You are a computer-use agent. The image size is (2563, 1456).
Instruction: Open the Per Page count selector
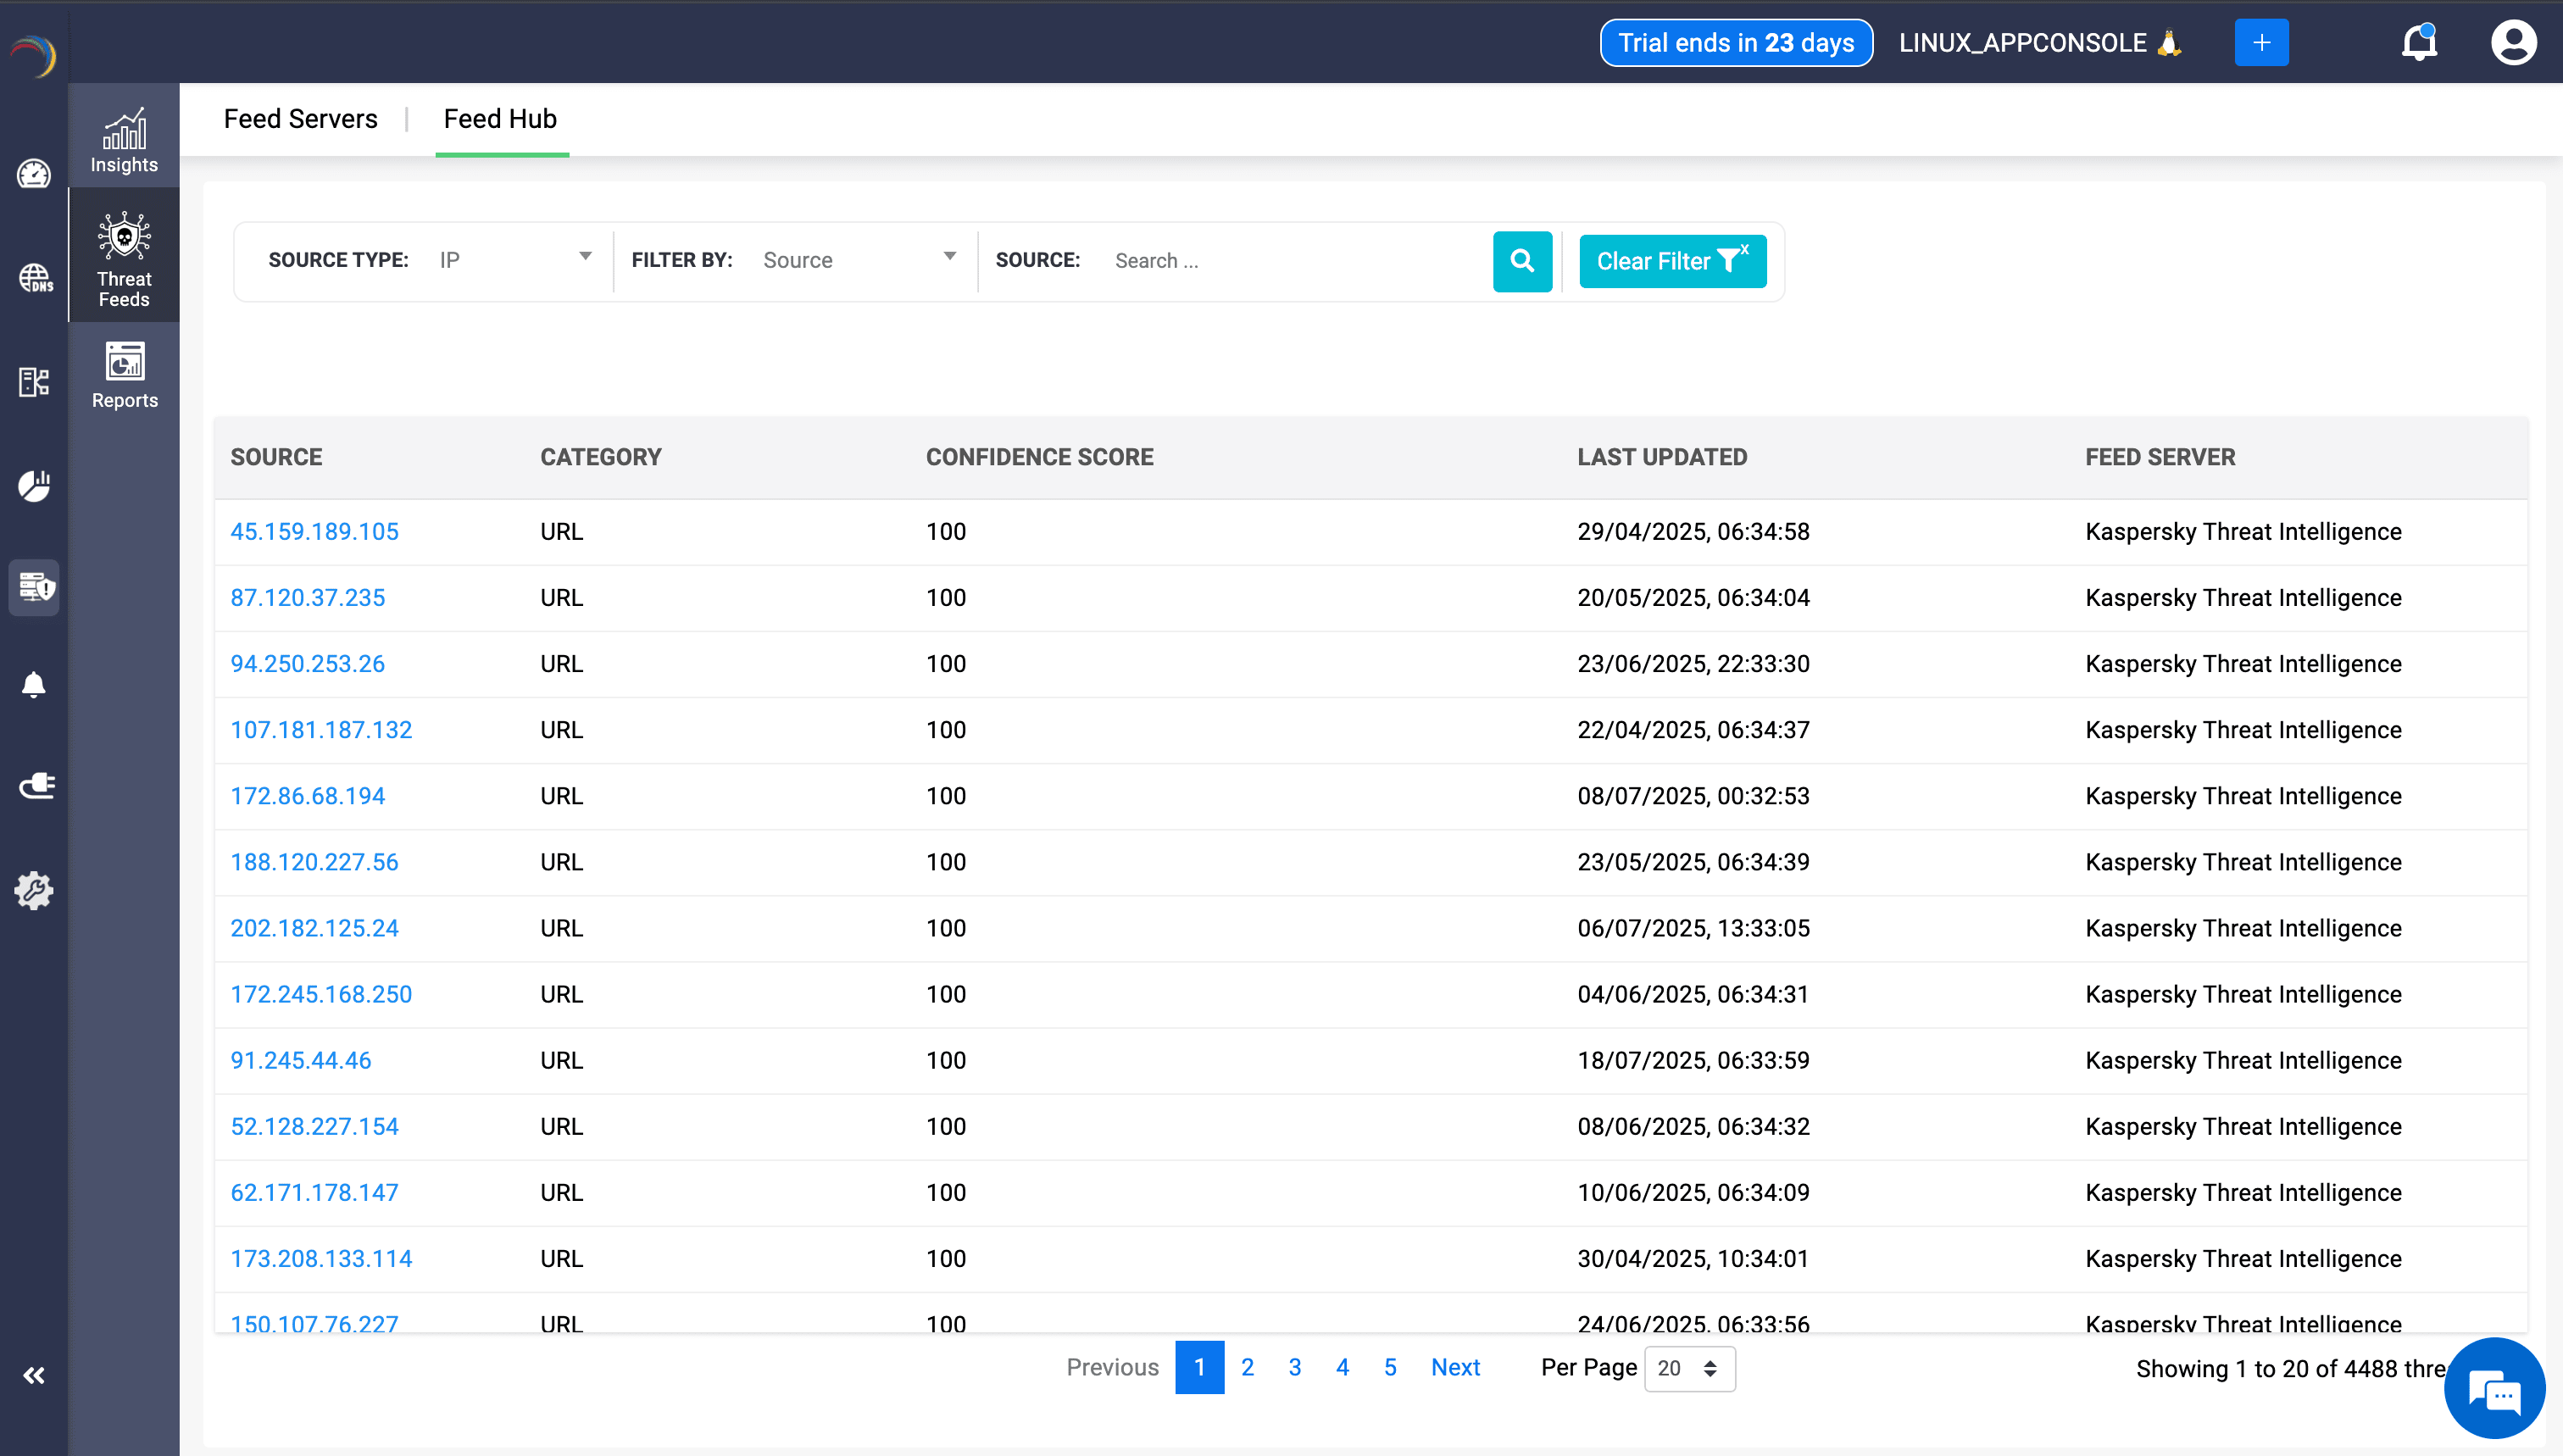pyautogui.click(x=1688, y=1368)
